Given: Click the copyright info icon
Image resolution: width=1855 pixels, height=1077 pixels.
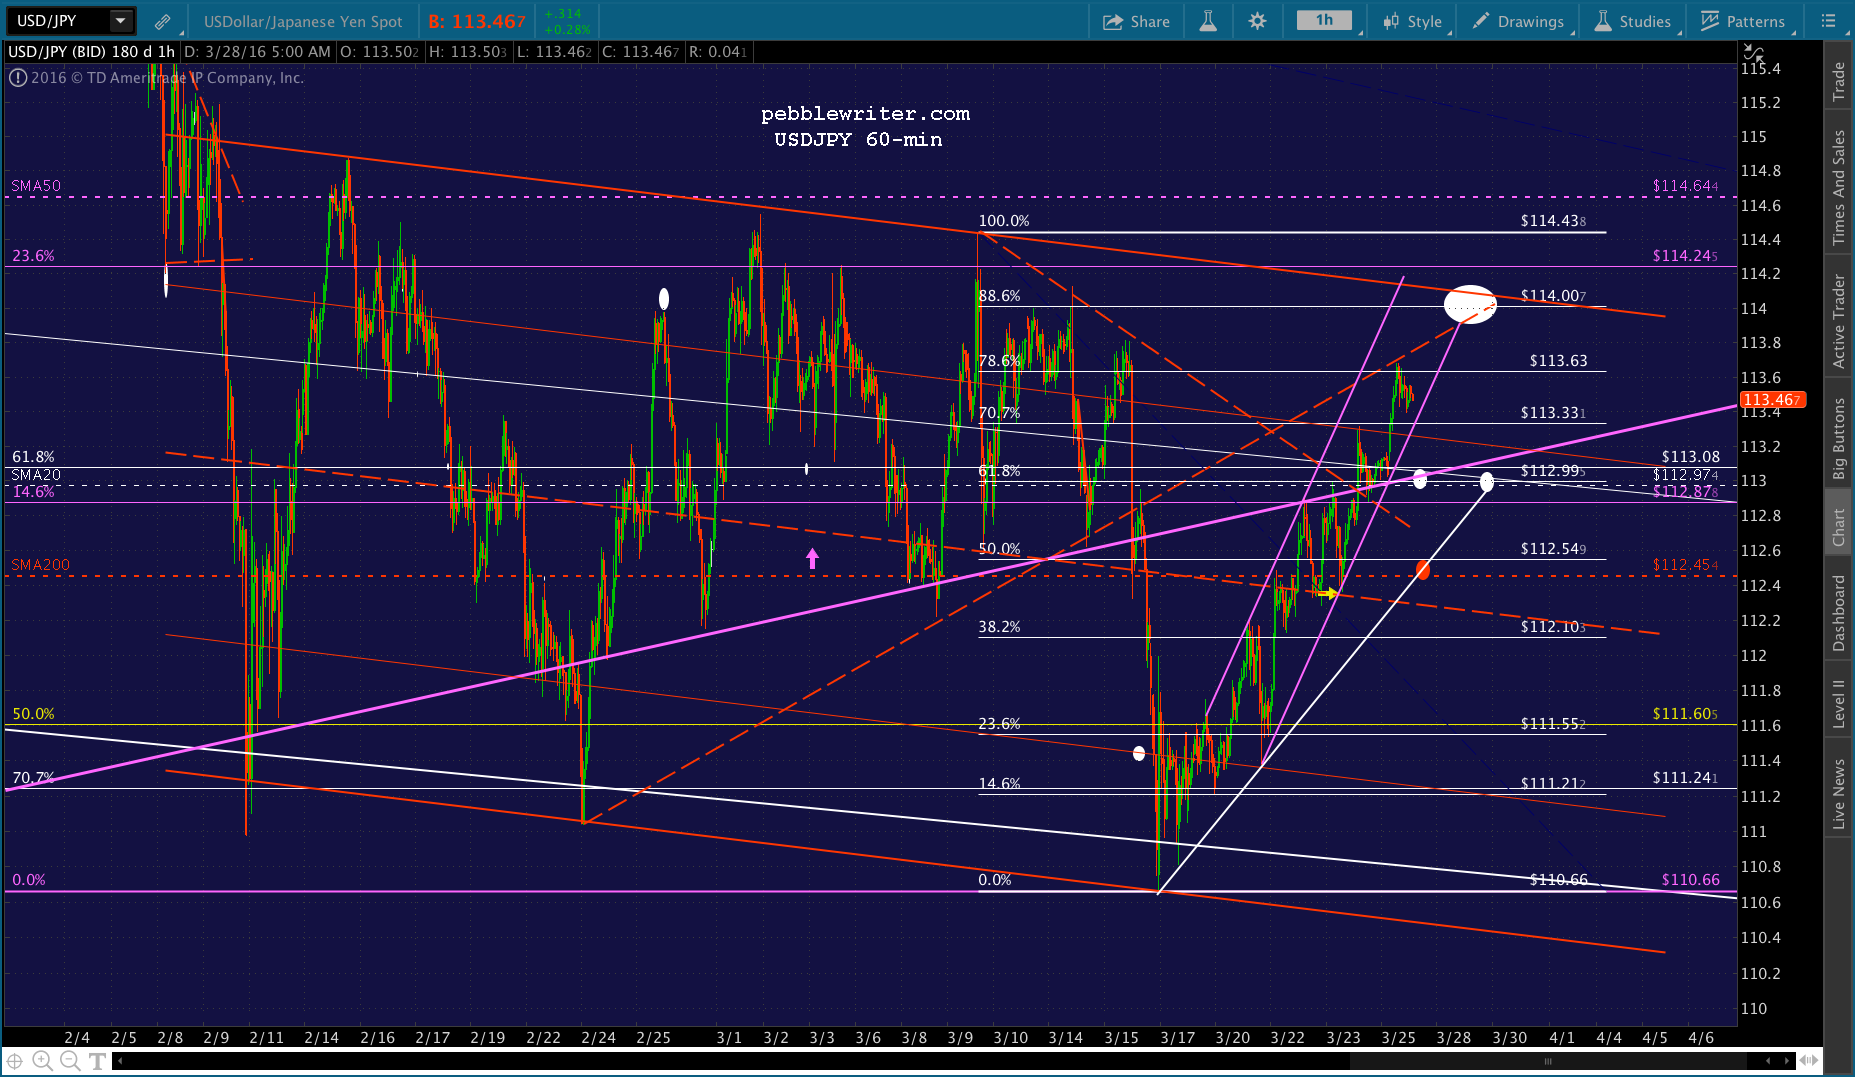Looking at the screenshot, I should [18, 78].
